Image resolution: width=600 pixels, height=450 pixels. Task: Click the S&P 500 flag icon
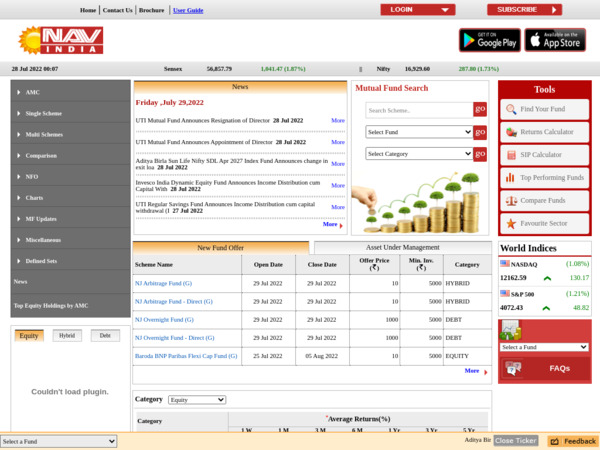tap(505, 293)
